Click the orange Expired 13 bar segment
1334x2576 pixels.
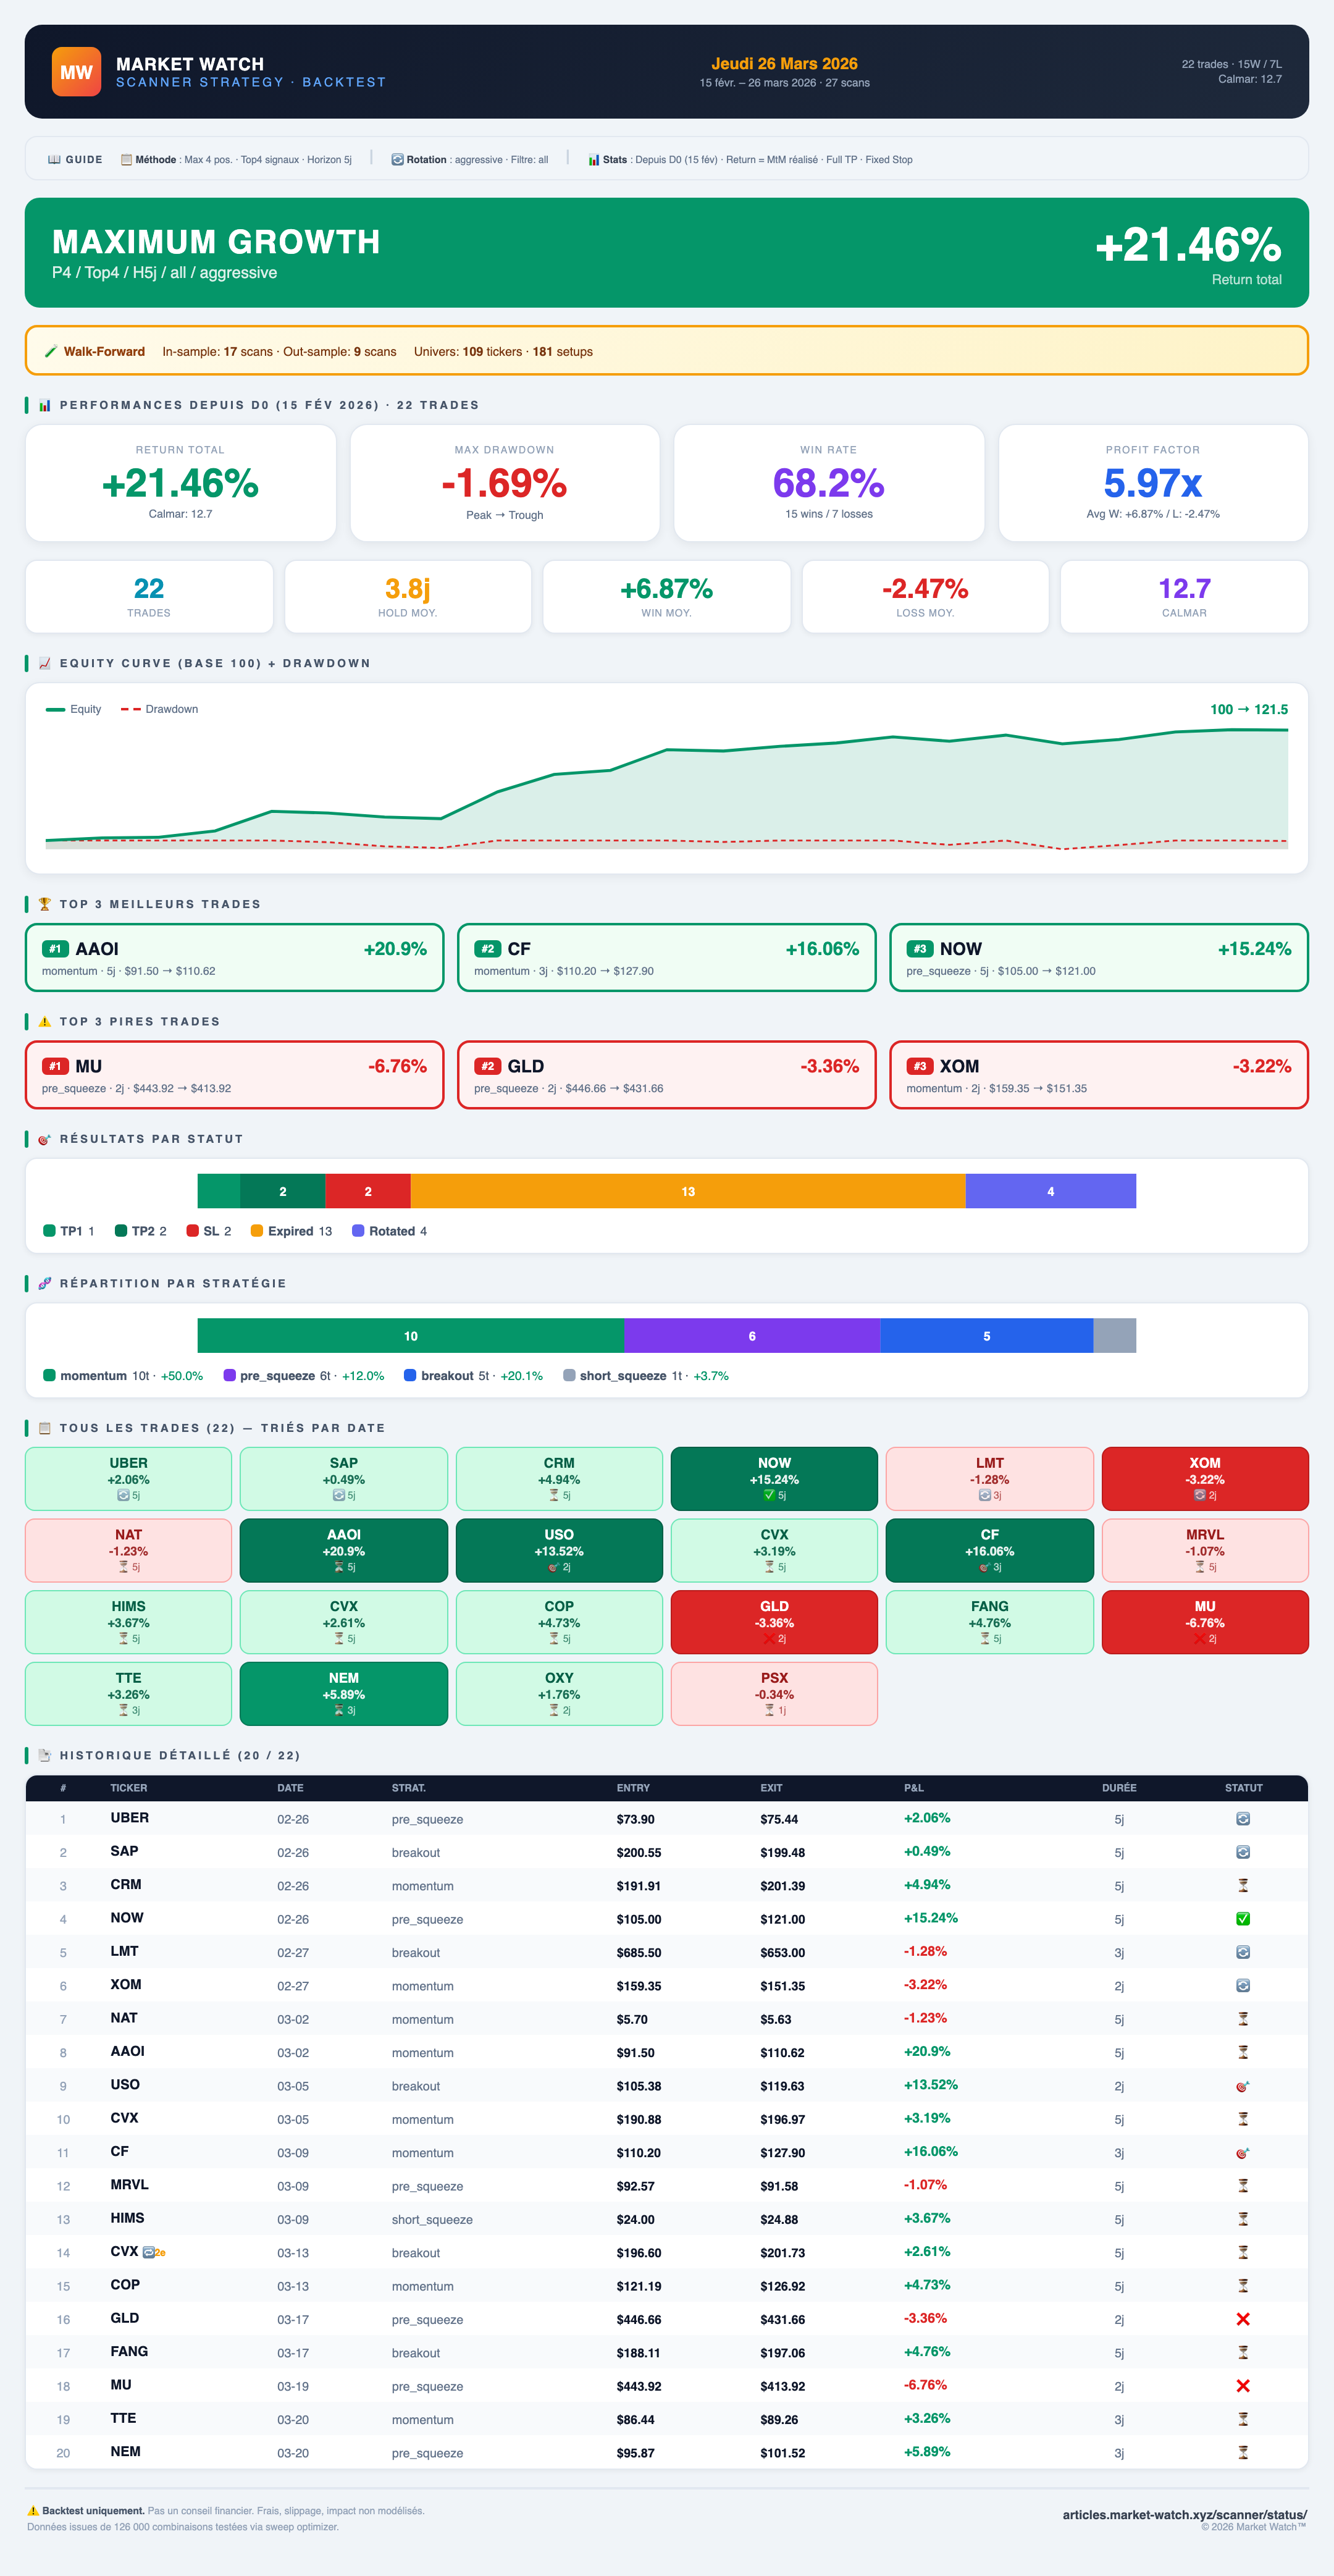point(688,1191)
